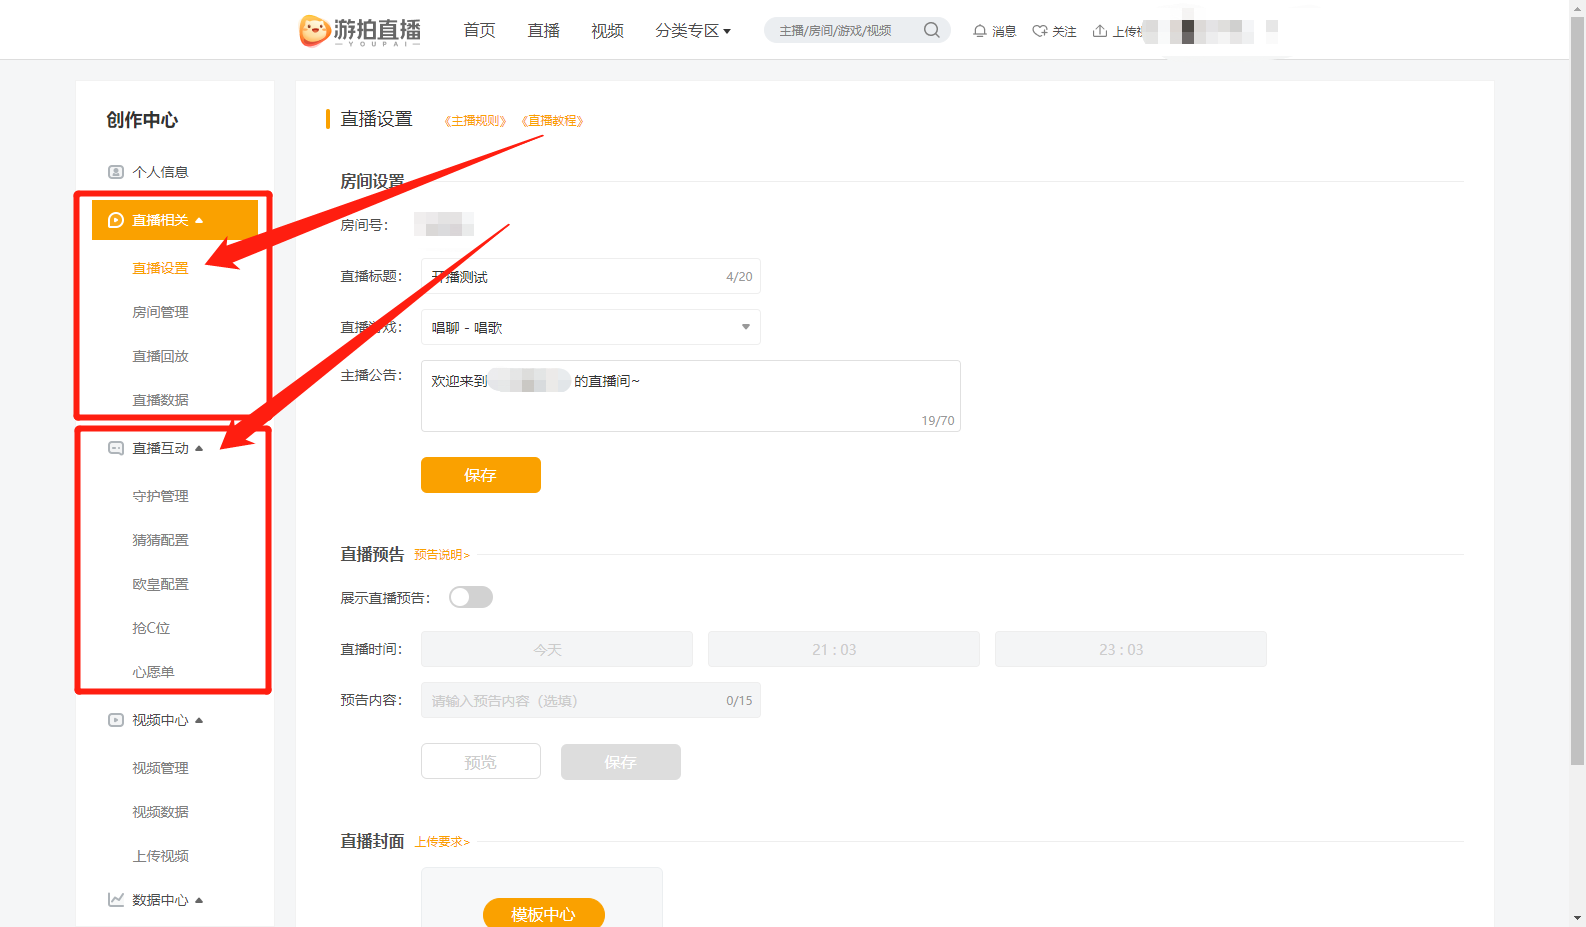Screen dimensions: 1586x927
Task: Go to the 首页 navigation tab
Action: coord(479,31)
